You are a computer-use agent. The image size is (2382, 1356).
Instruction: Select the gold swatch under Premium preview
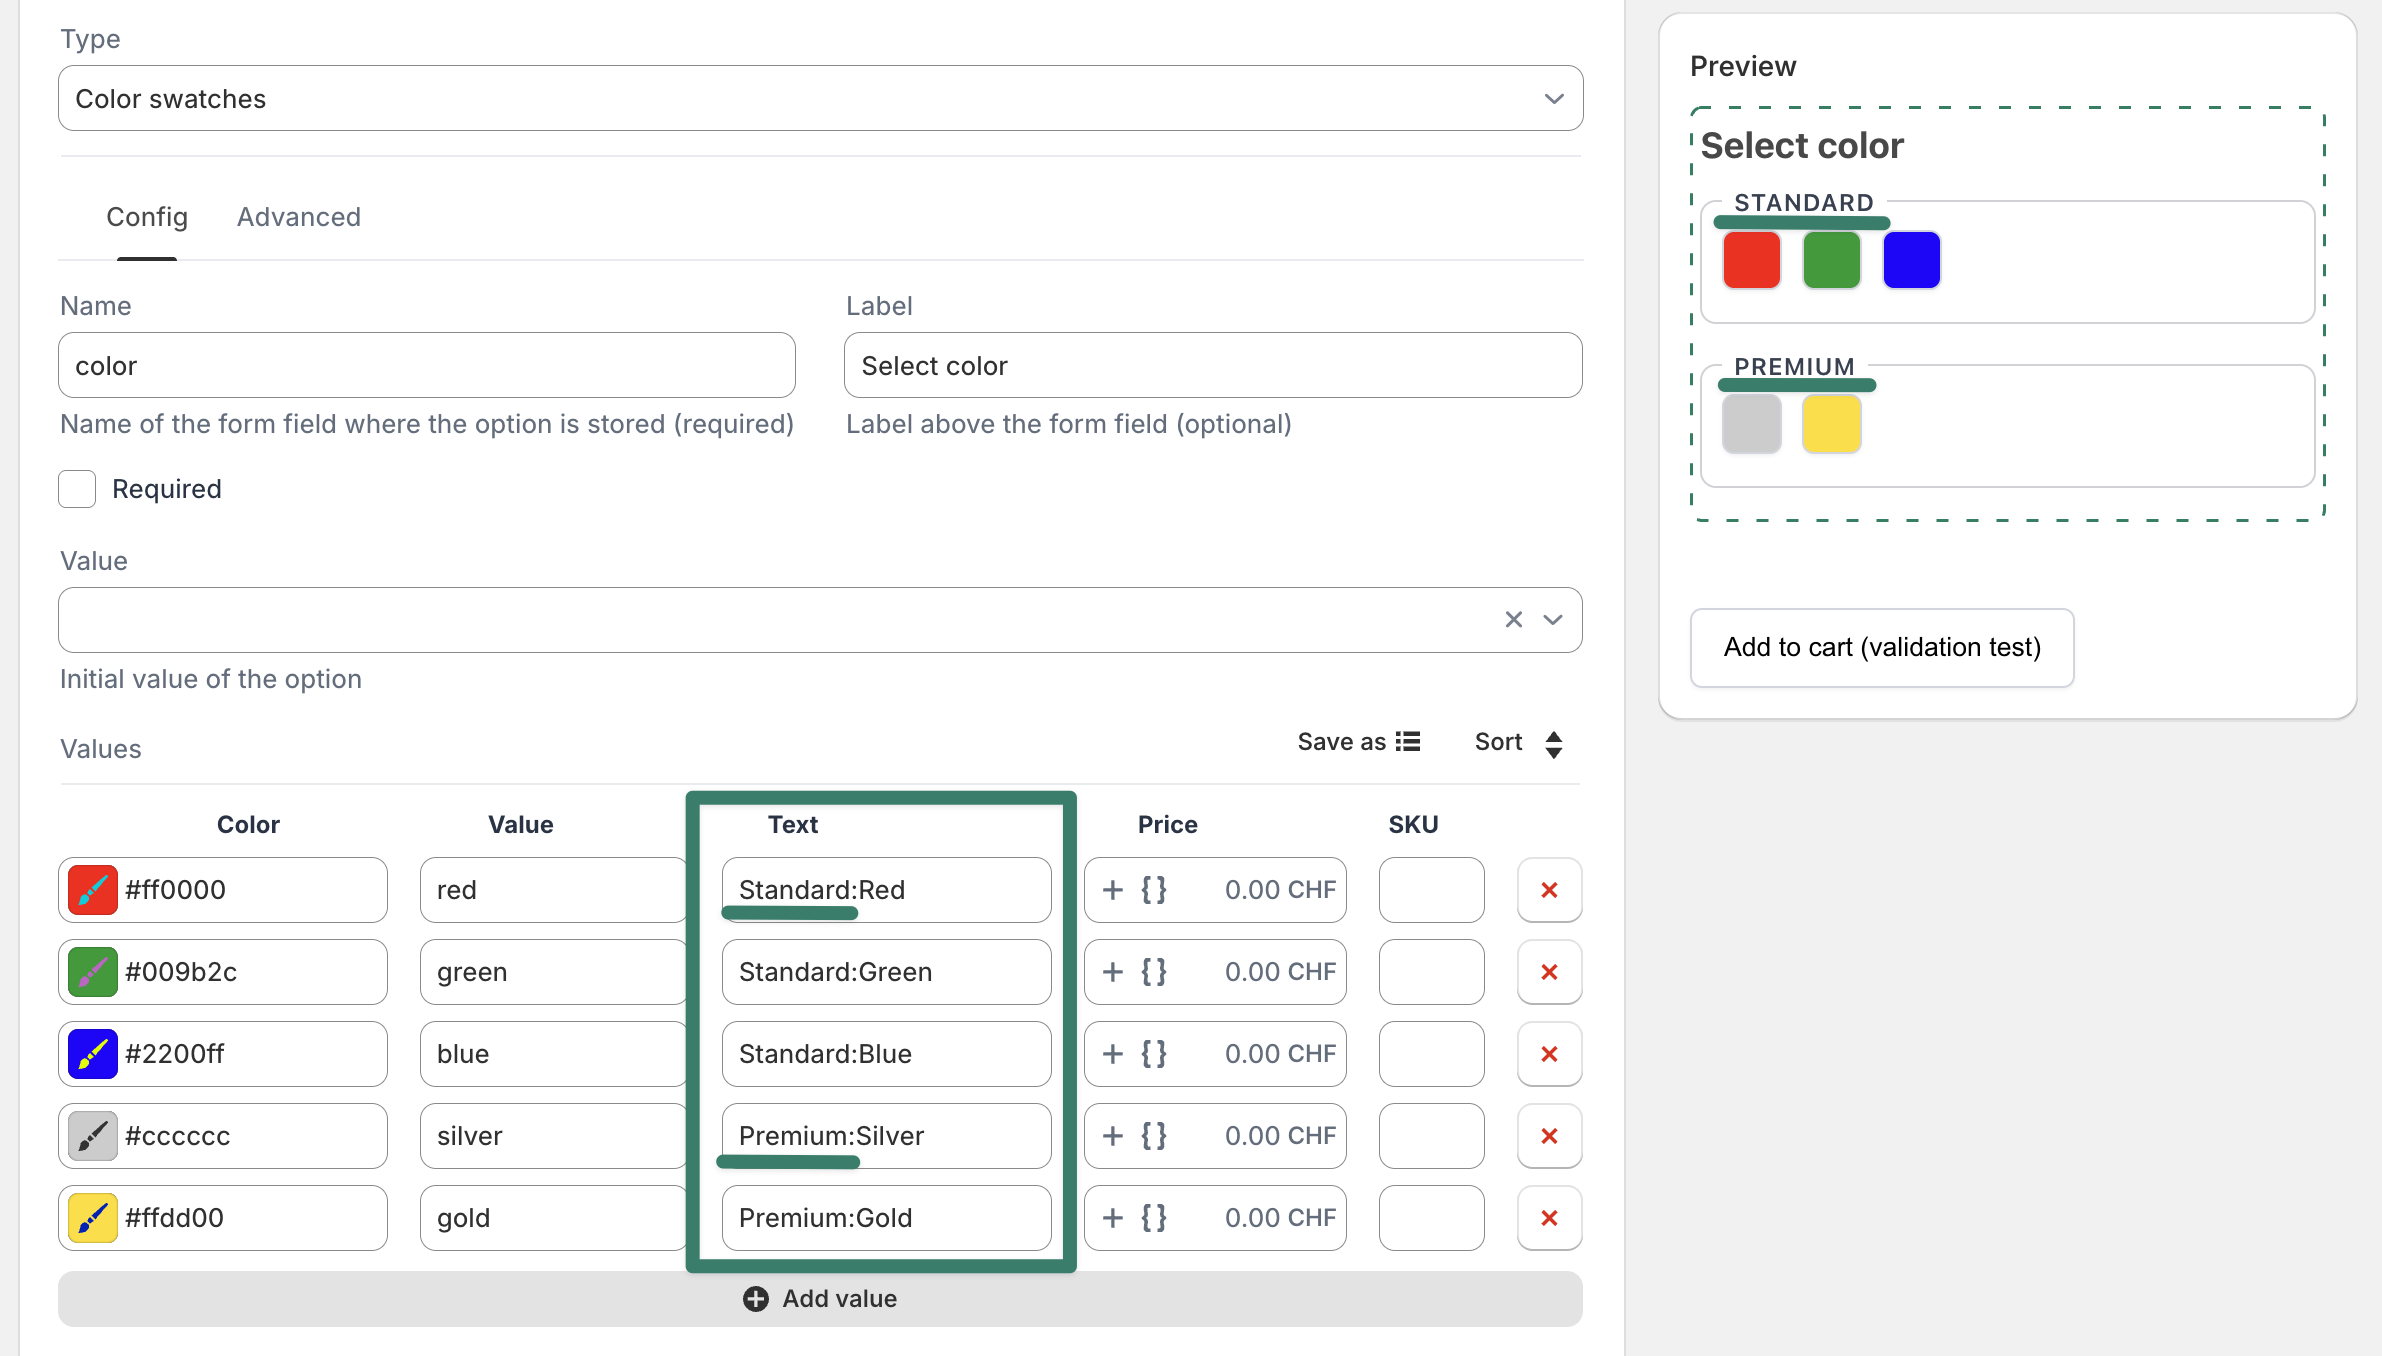(1831, 424)
